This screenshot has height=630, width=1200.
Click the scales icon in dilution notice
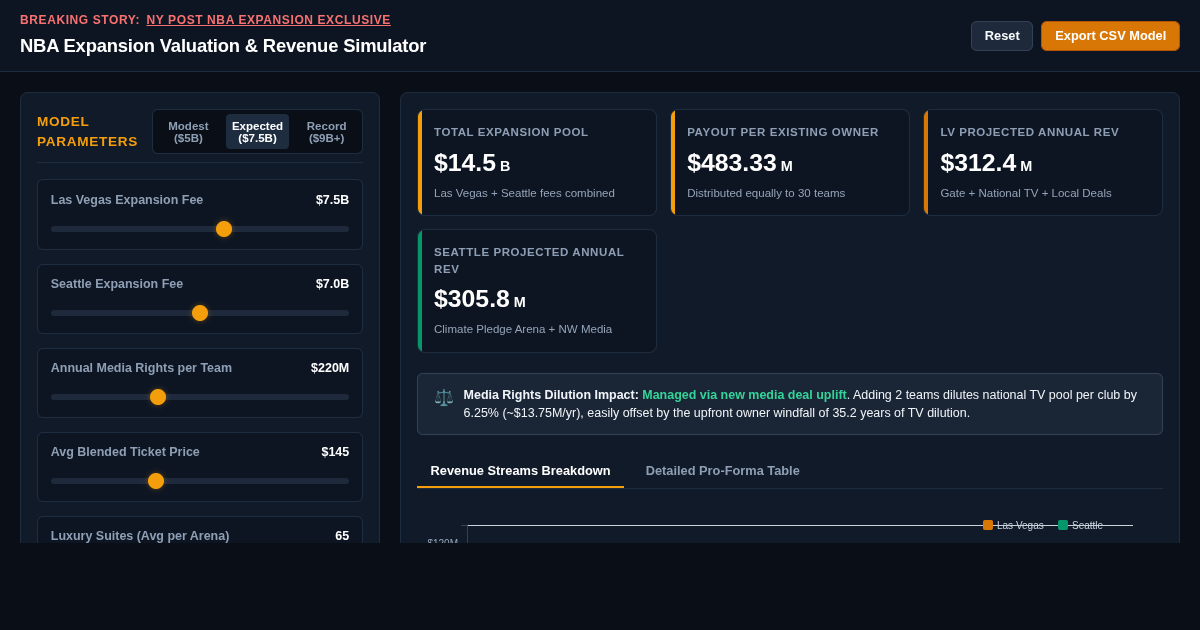click(443, 397)
